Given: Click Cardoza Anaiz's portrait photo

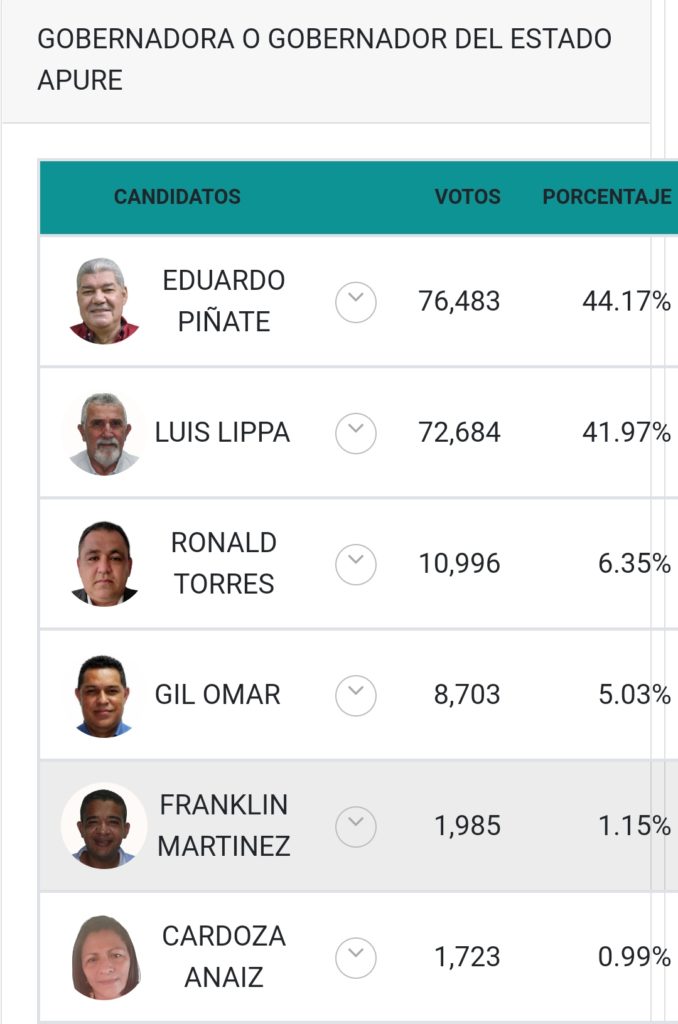Looking at the screenshot, I should pos(105,957).
